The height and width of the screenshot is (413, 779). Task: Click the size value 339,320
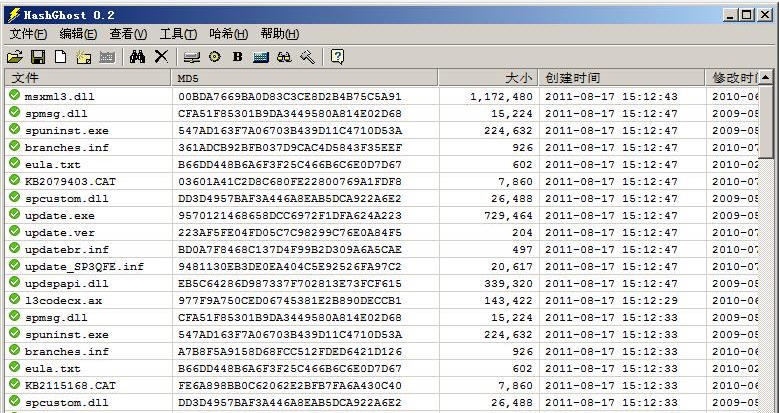click(508, 284)
